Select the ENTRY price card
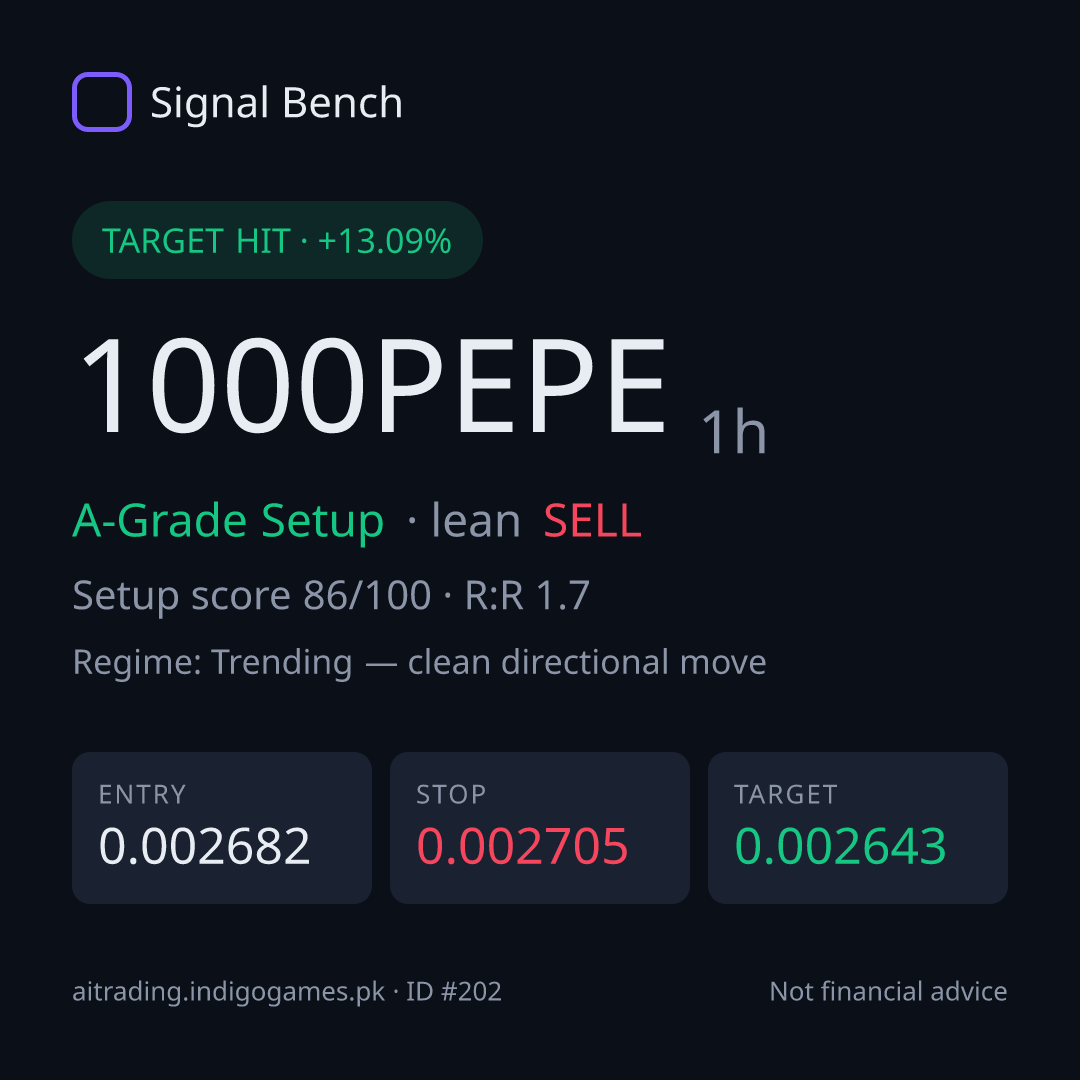 222,828
